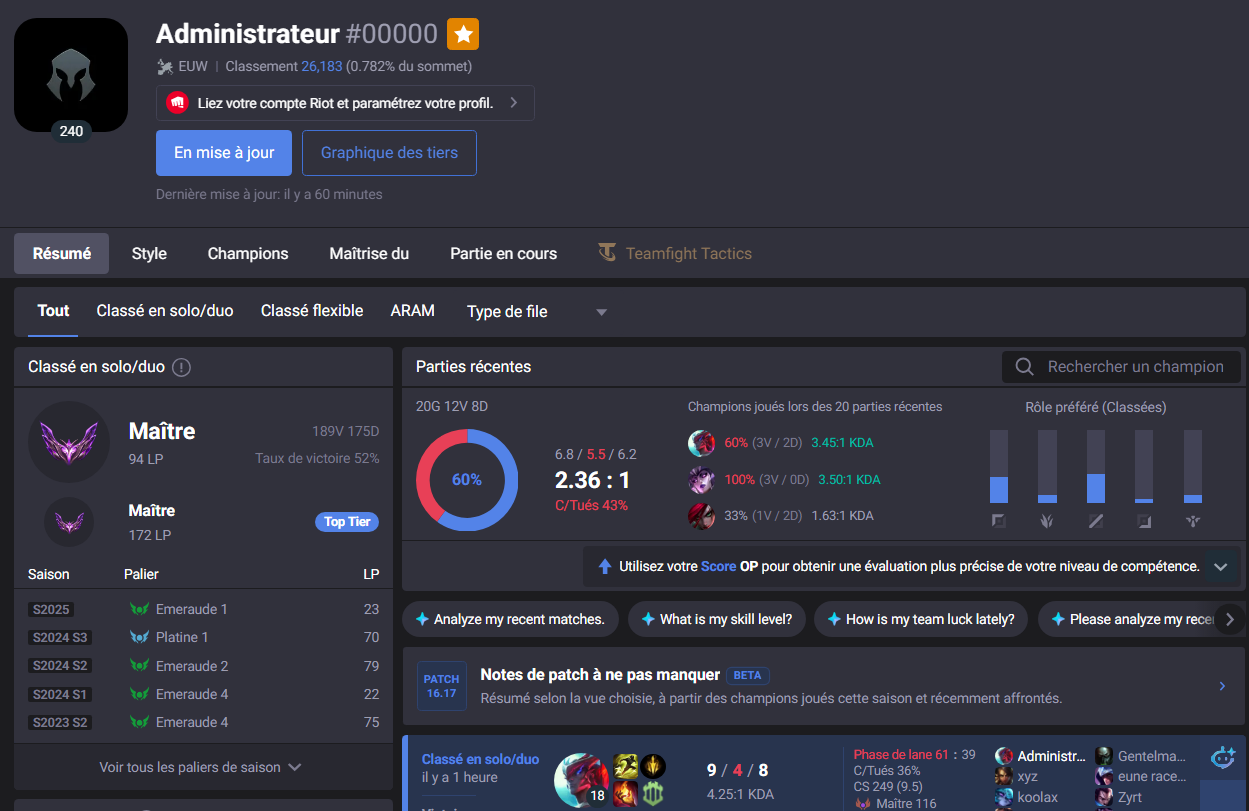Screen dimensions: 1249x811
Task: Open the patch notes arrow
Action: (x=1222, y=686)
